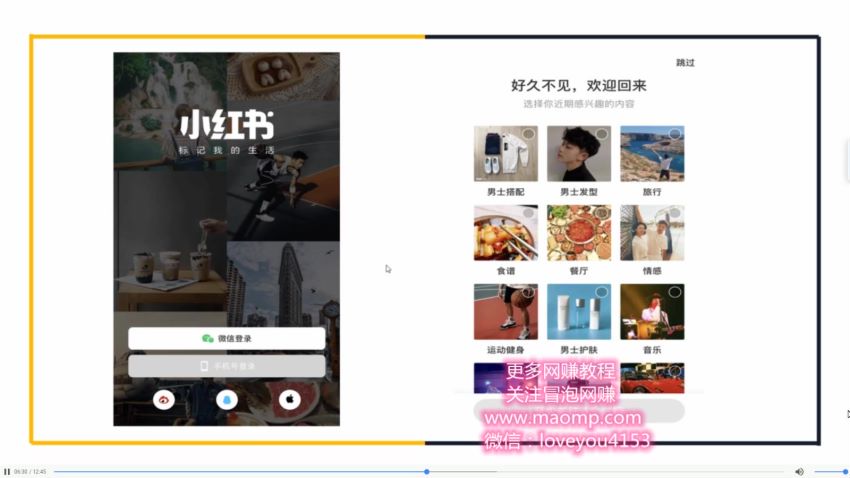850x478 pixels.
Task: Click the video progress bar handle
Action: [x=427, y=471]
